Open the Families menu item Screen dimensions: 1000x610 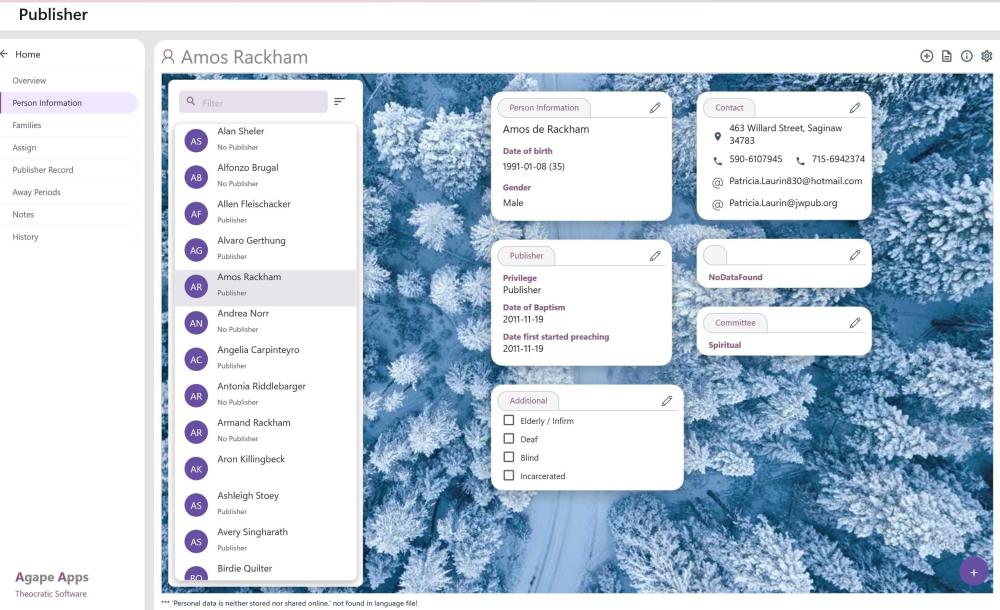(27, 125)
